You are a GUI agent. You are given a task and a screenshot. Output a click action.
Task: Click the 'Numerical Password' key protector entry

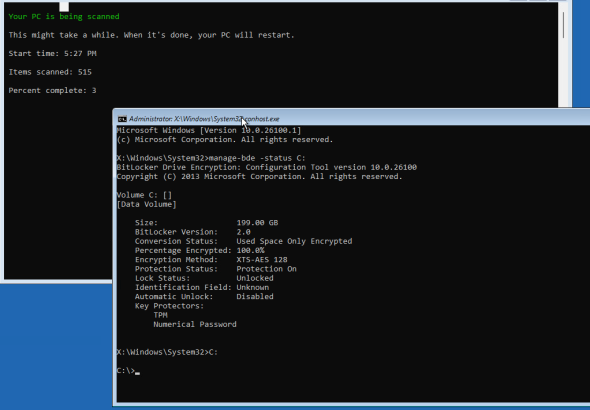(x=195, y=324)
